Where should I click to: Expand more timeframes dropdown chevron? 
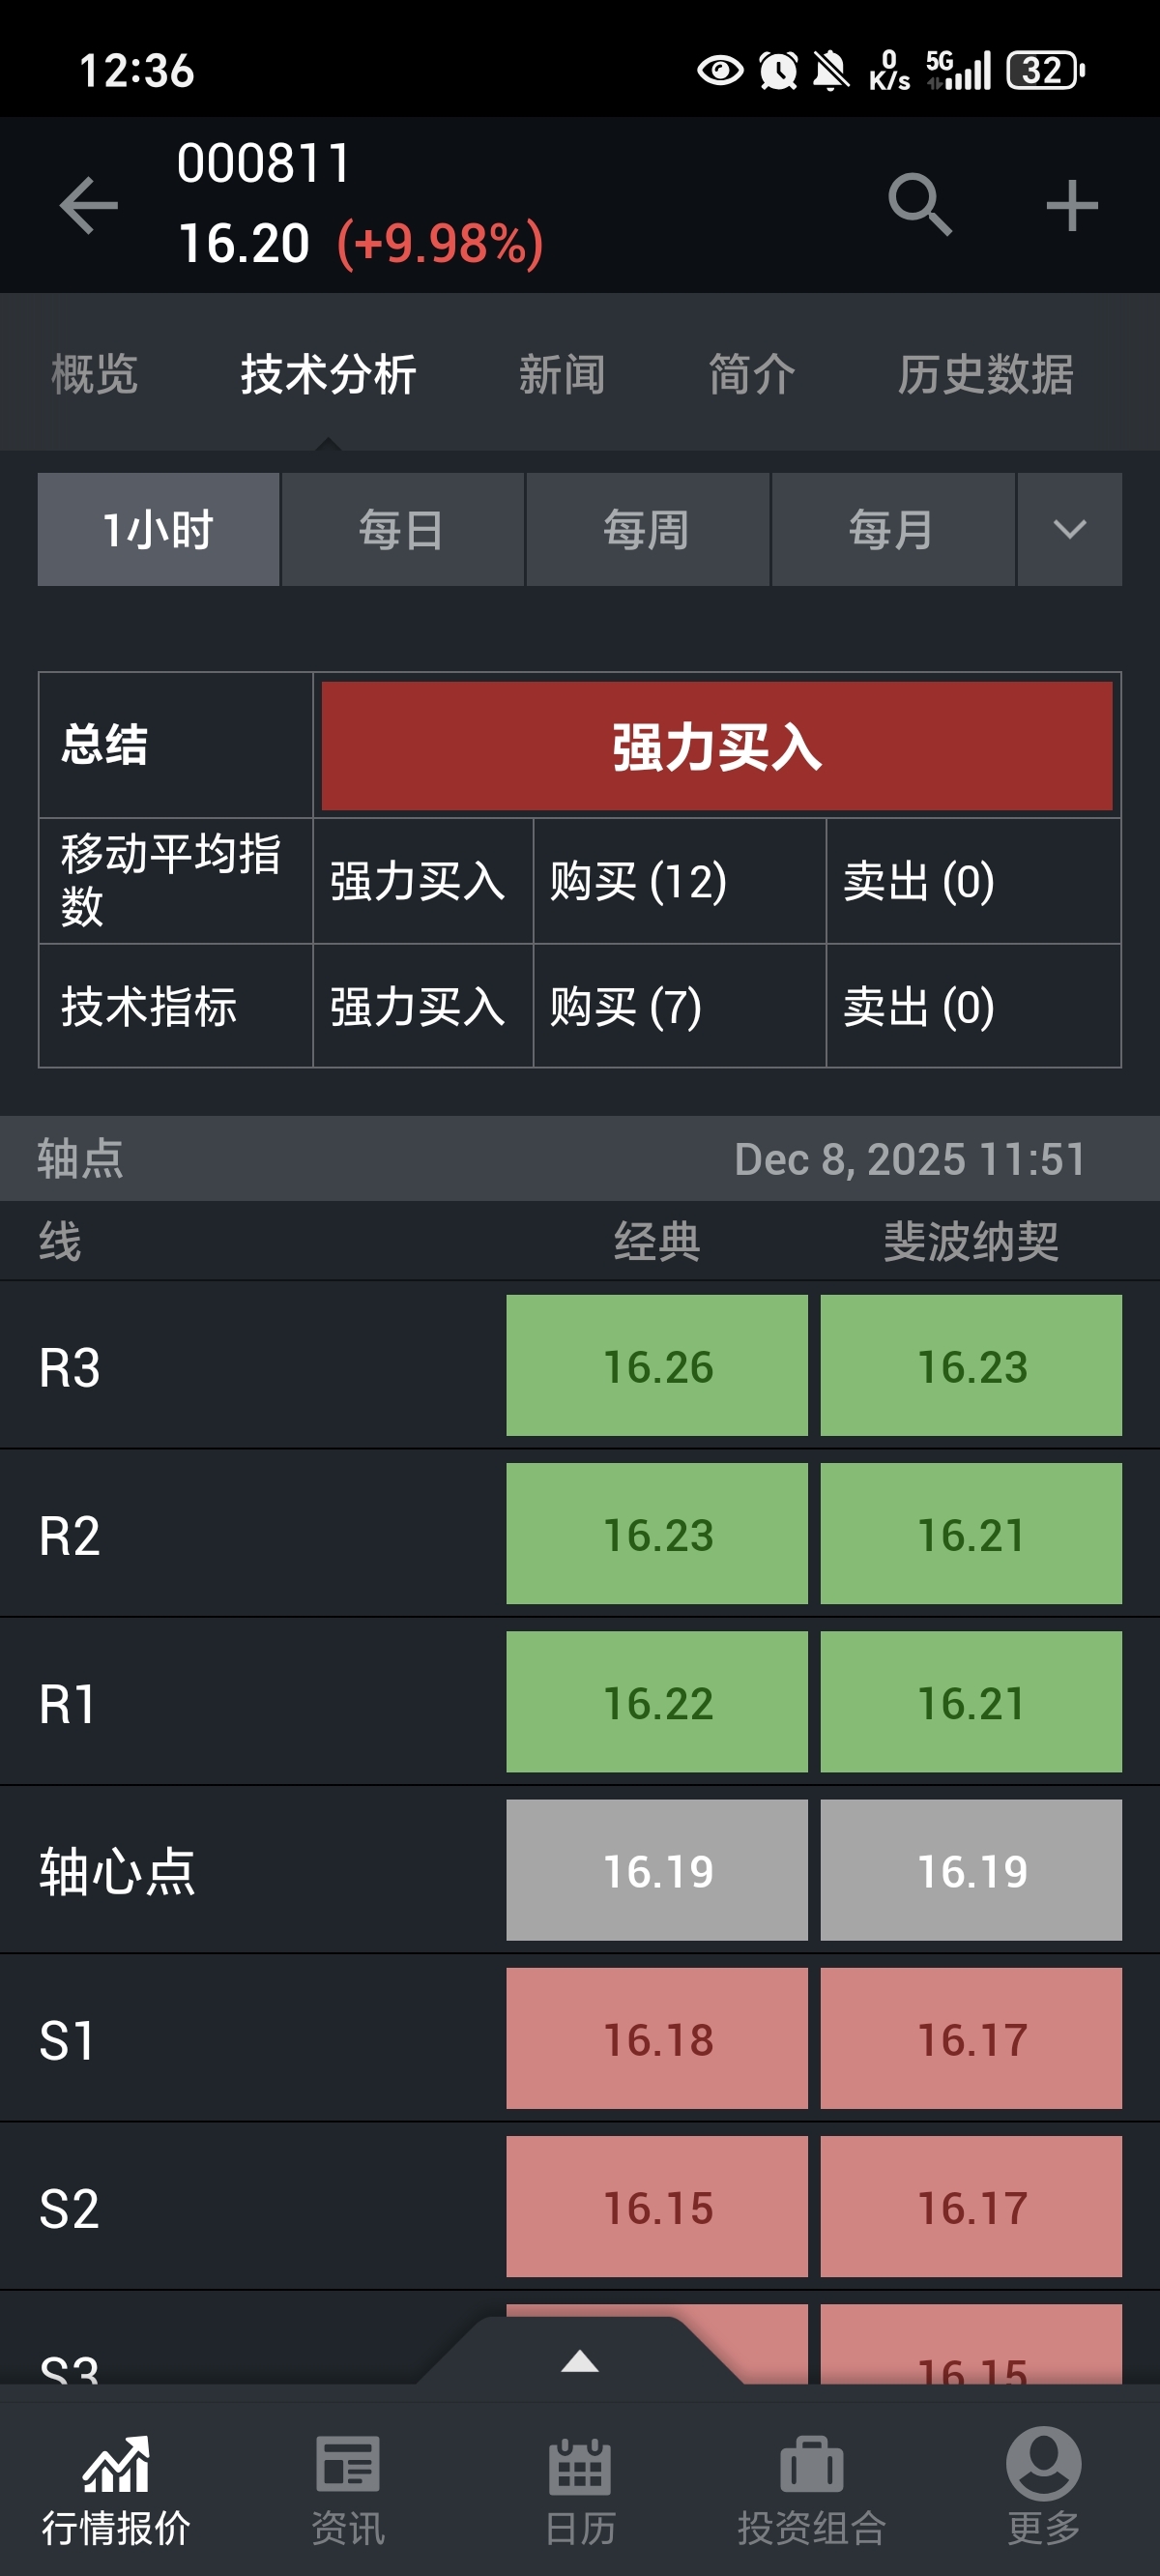click(x=1069, y=529)
